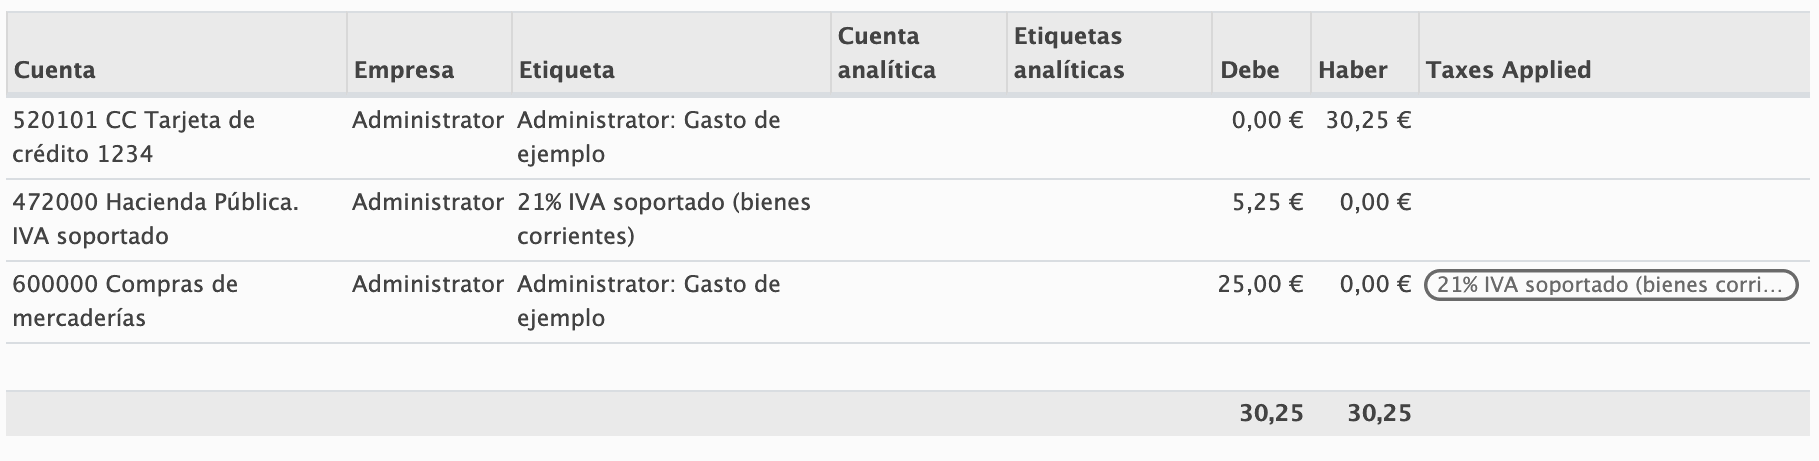The width and height of the screenshot is (1819, 461).
Task: Select the 25,00 € Debe amount cell
Action: point(1260,285)
